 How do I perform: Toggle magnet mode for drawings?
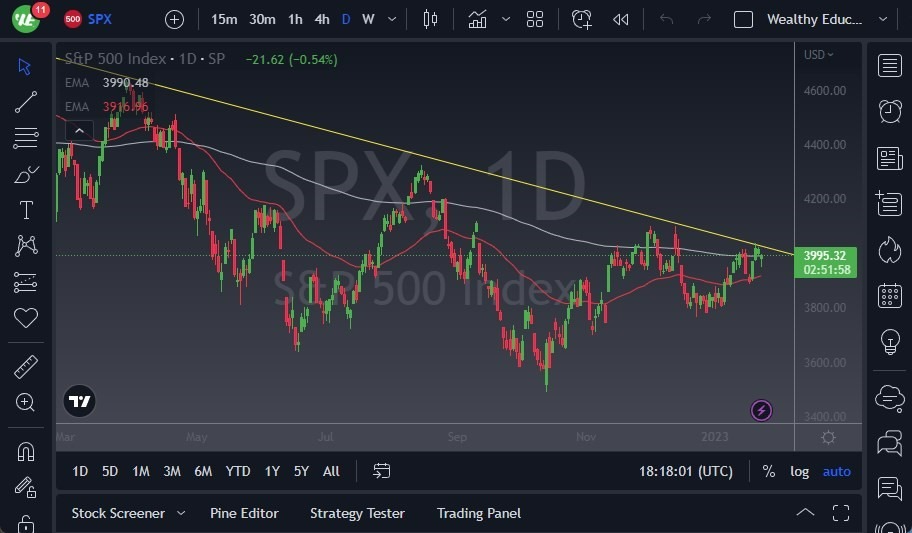[x=26, y=452]
